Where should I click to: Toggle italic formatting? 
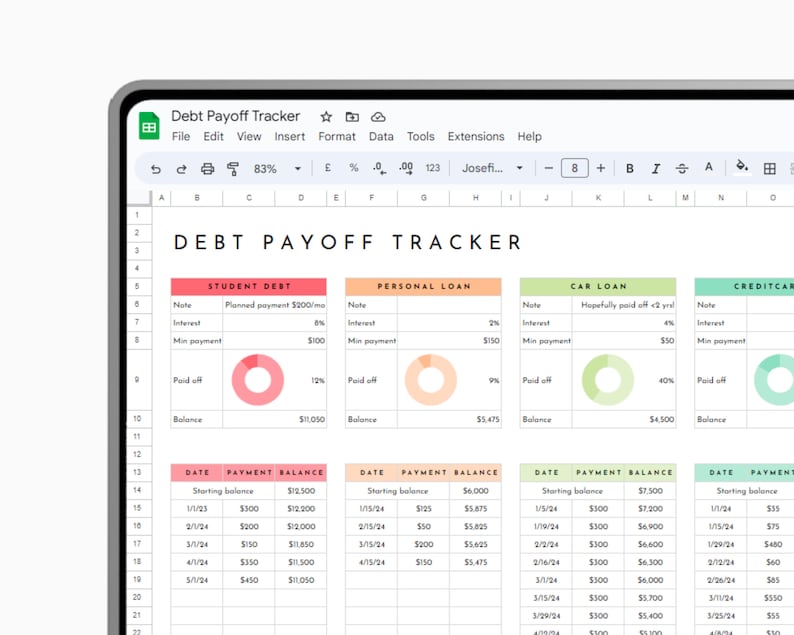pyautogui.click(x=656, y=169)
